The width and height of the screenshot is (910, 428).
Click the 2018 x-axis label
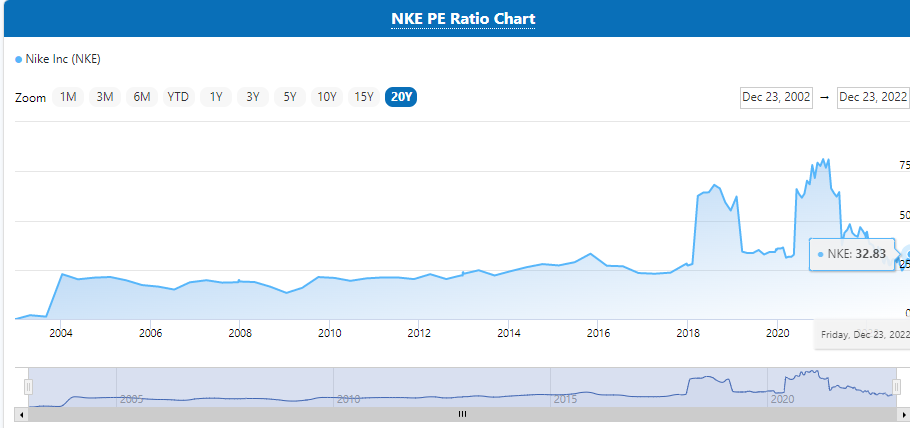tap(688, 333)
